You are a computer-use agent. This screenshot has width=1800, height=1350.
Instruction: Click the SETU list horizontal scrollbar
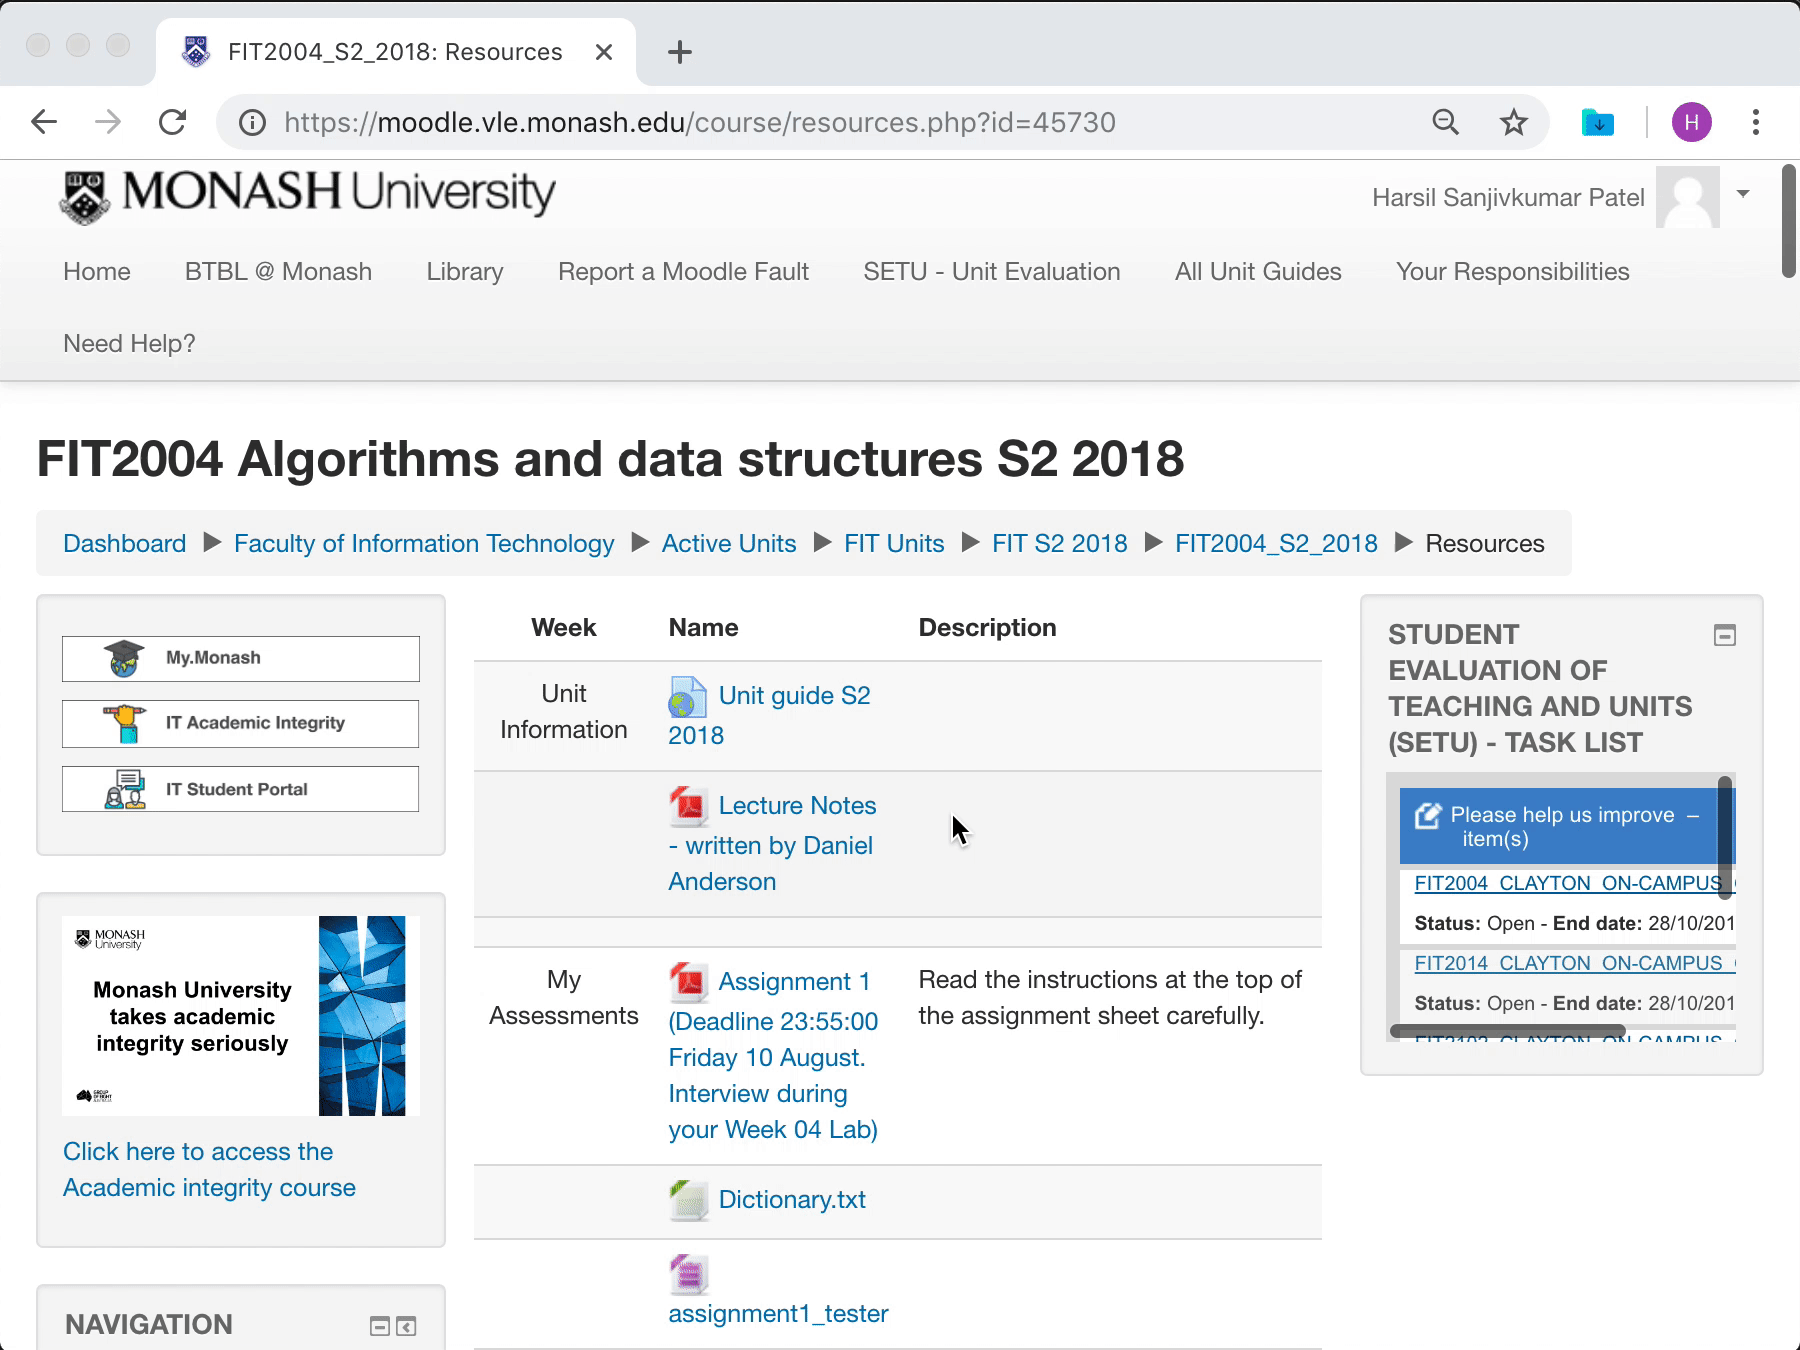click(x=1507, y=1031)
